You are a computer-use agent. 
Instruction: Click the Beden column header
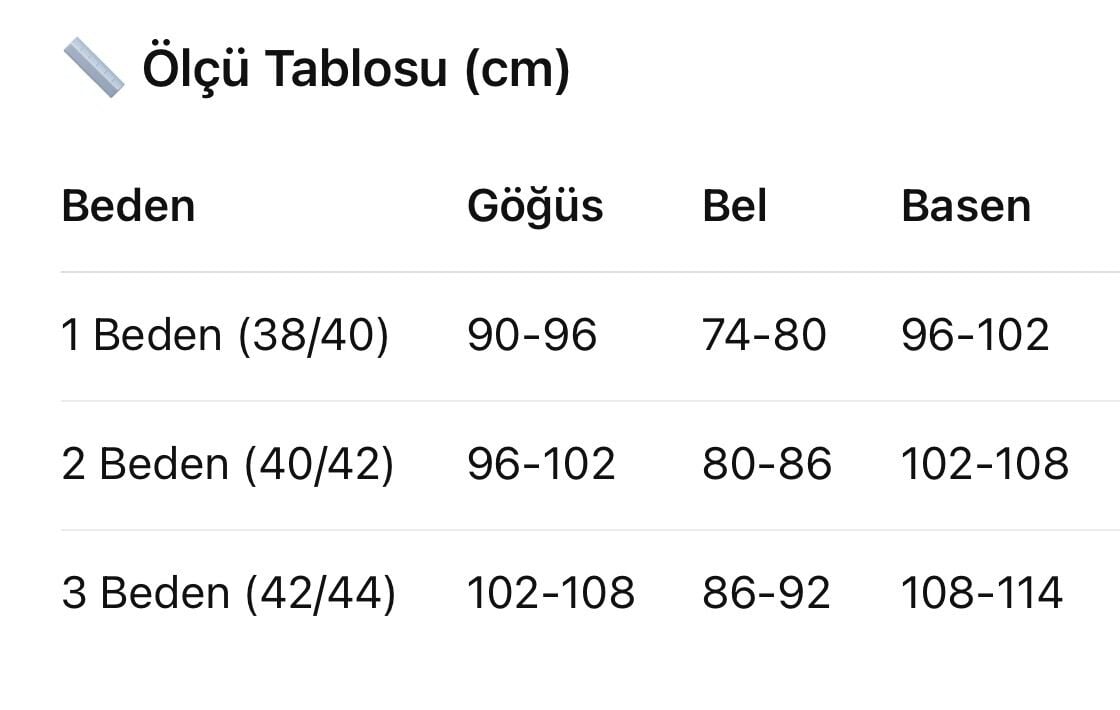pyautogui.click(x=128, y=206)
